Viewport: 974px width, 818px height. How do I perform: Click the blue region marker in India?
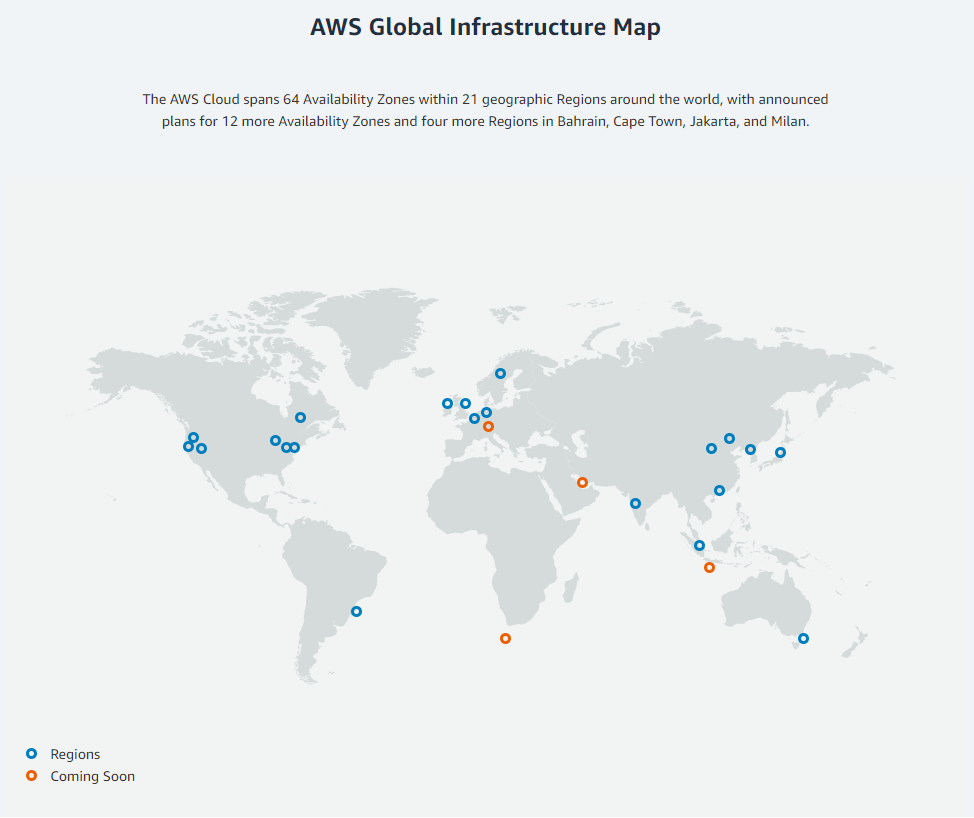point(635,503)
